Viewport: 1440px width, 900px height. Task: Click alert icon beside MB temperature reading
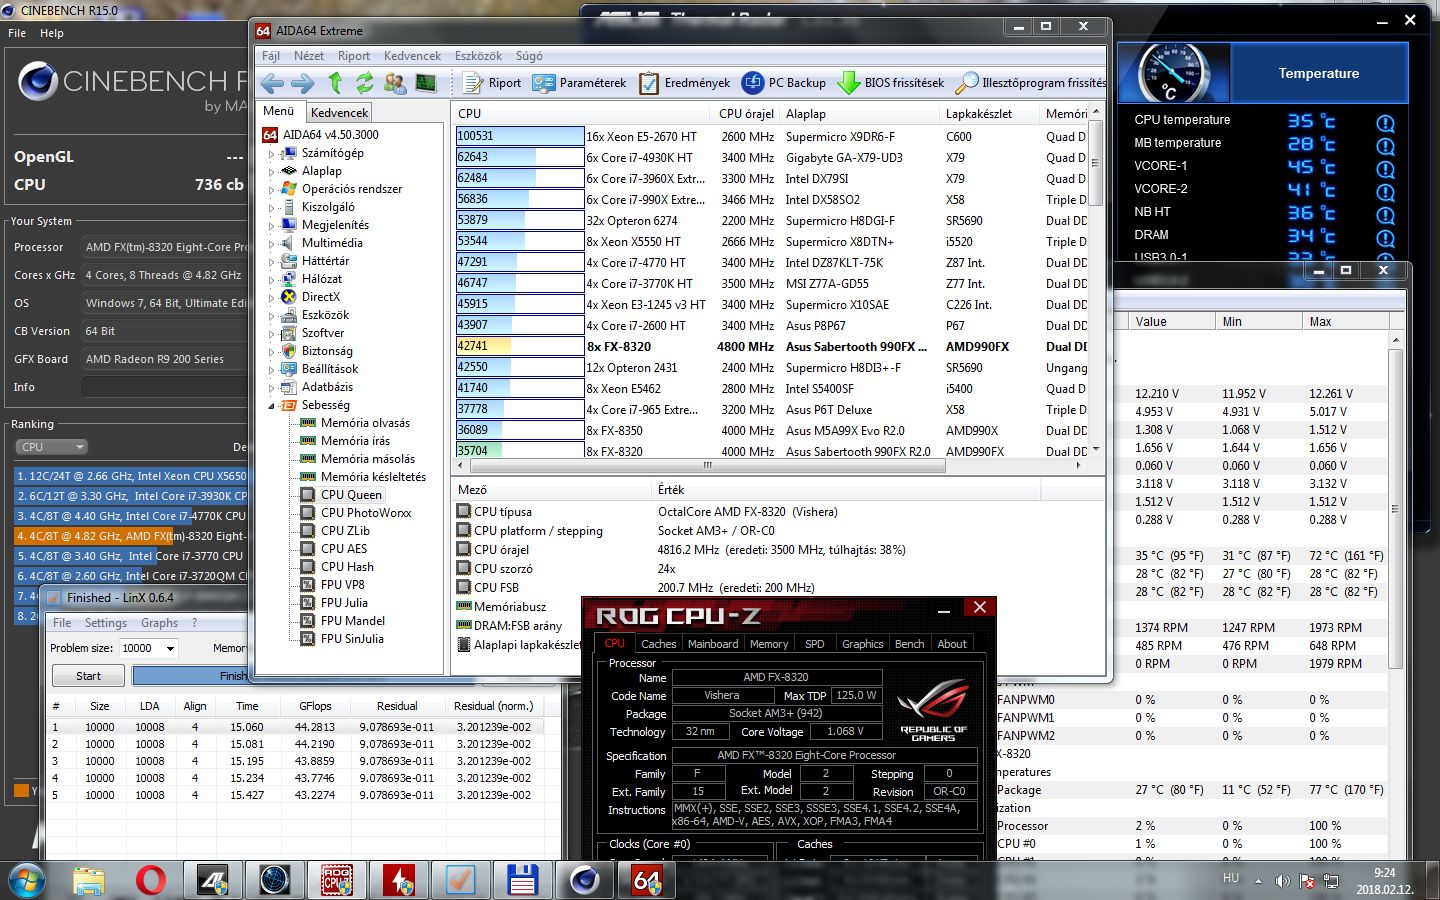coord(1385,146)
